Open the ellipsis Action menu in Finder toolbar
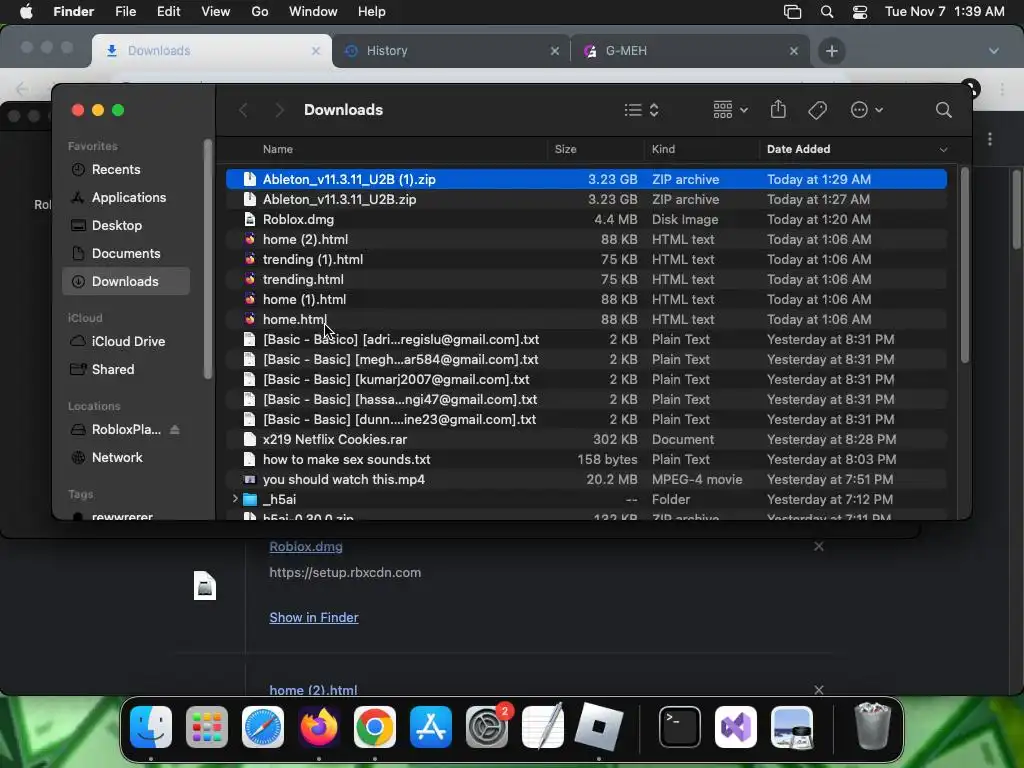 866,110
